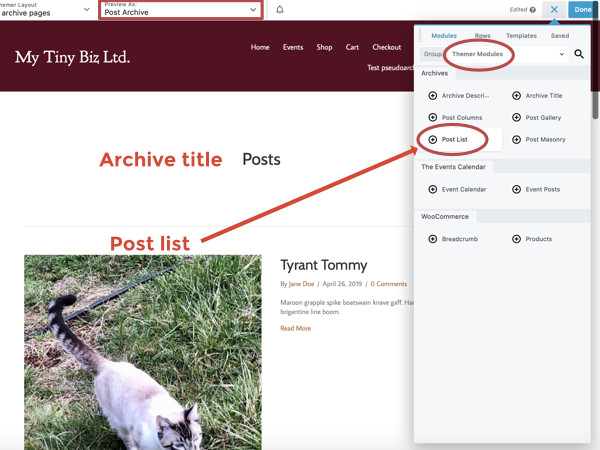
Task: Add the Post Columns module
Action: 455,118
